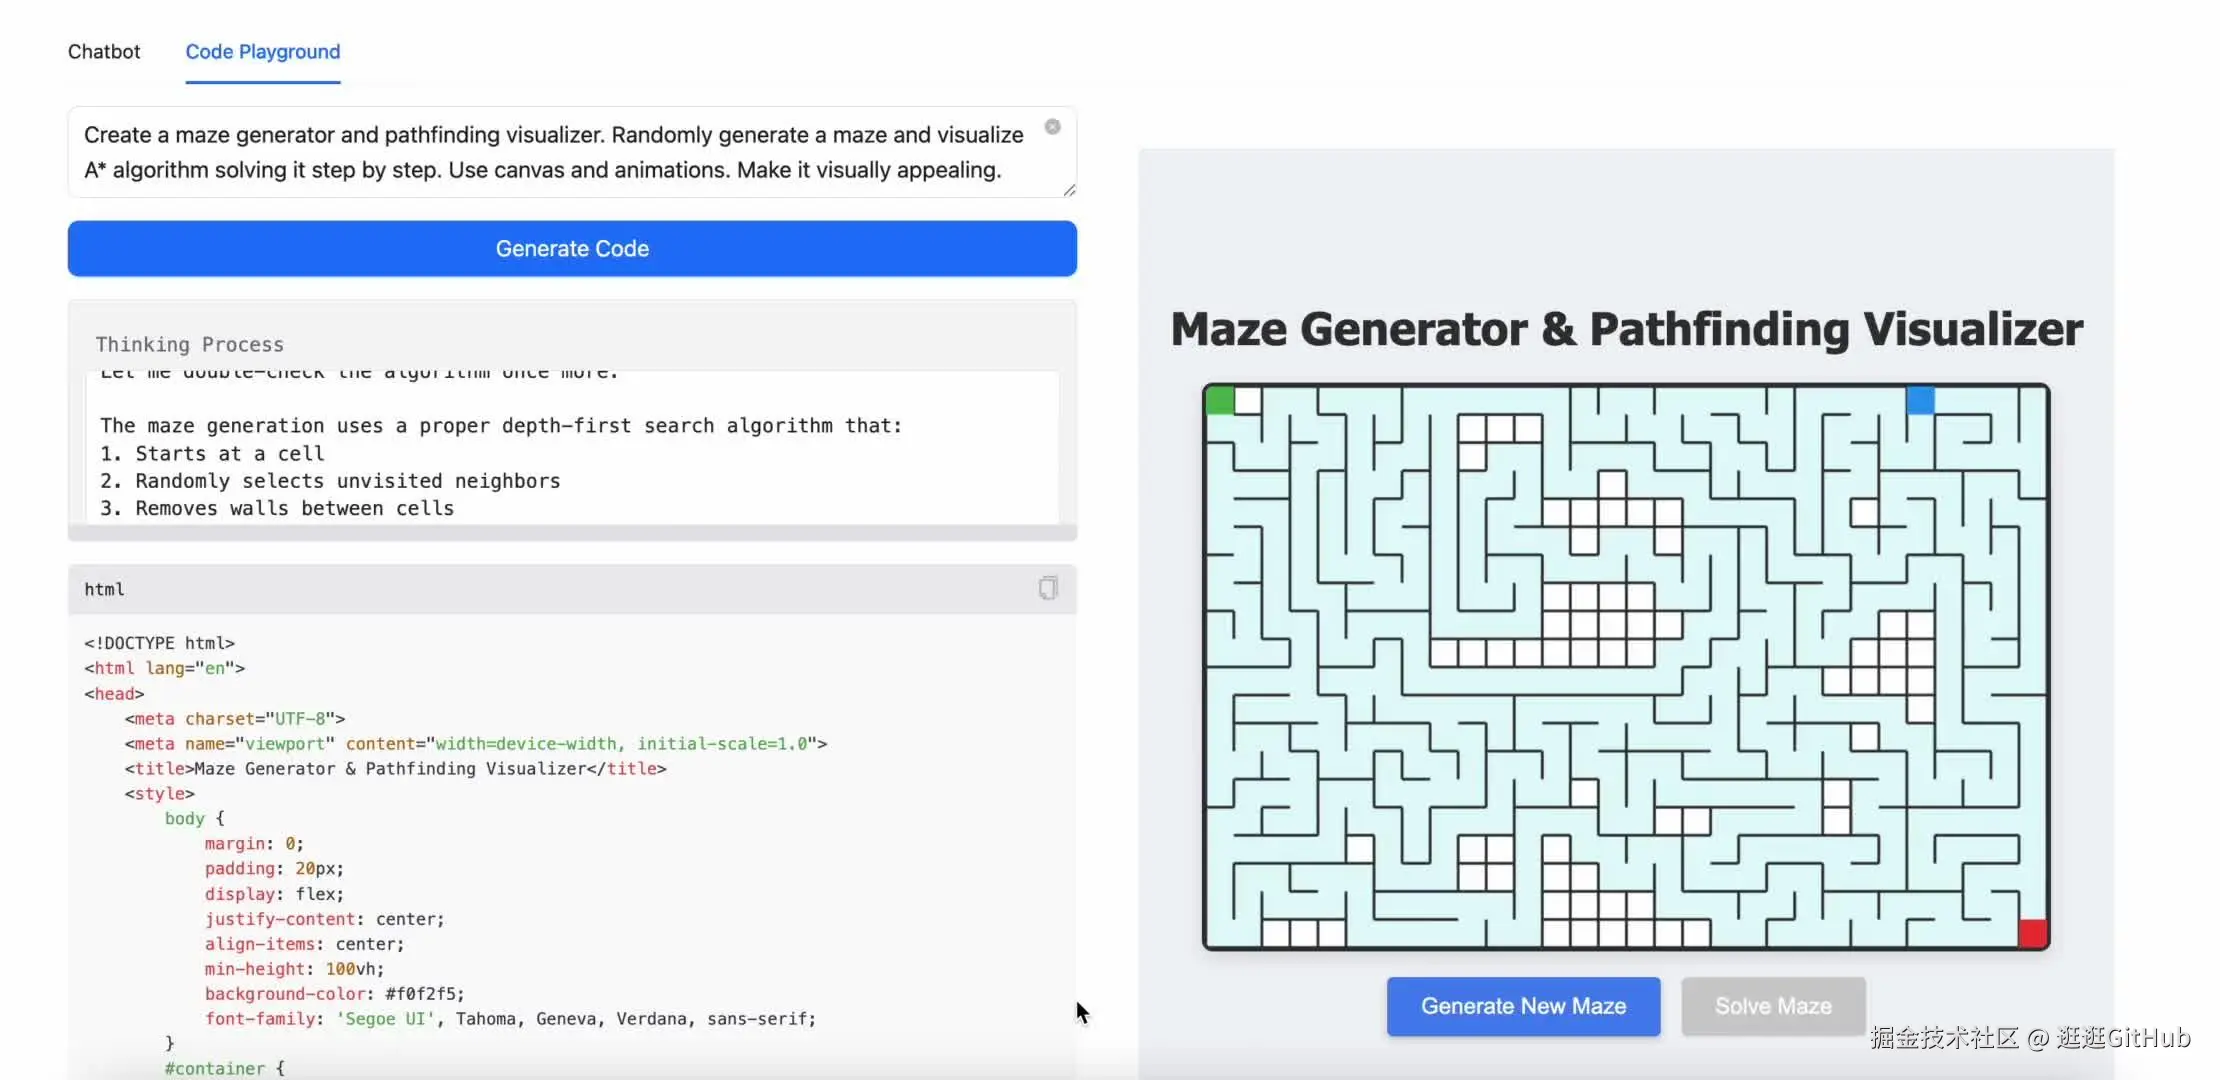This screenshot has width=2220, height=1080.
Task: Copy the html code with the clipboard icon
Action: click(1047, 588)
